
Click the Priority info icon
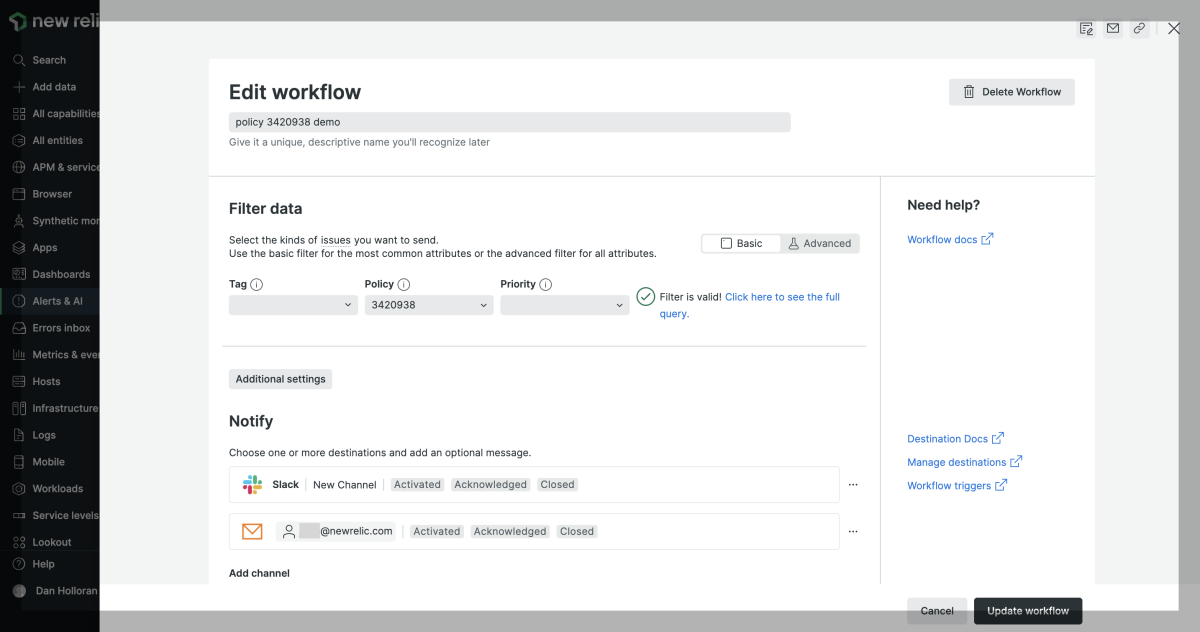tap(546, 285)
